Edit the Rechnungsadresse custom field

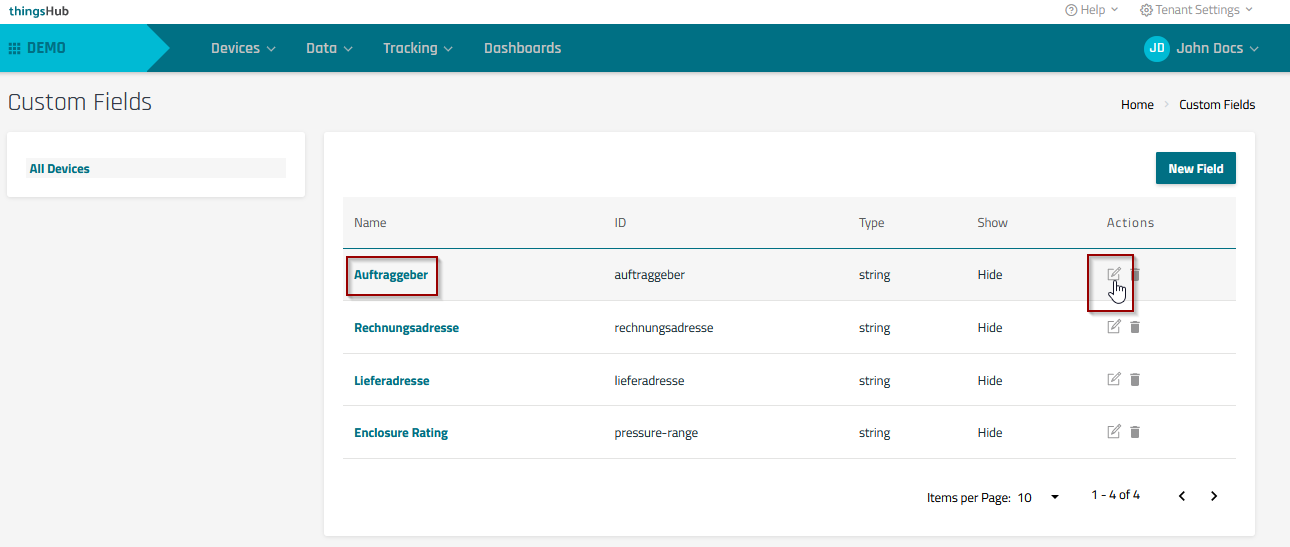click(1114, 327)
